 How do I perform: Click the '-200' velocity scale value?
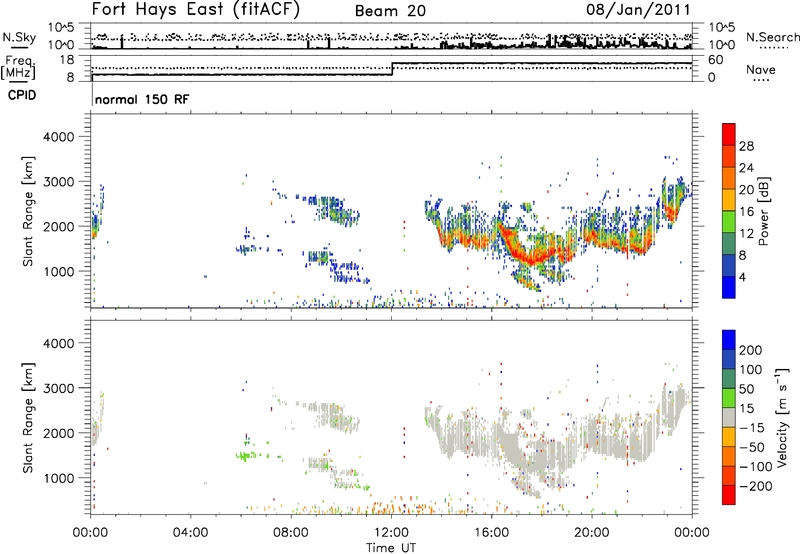click(756, 486)
